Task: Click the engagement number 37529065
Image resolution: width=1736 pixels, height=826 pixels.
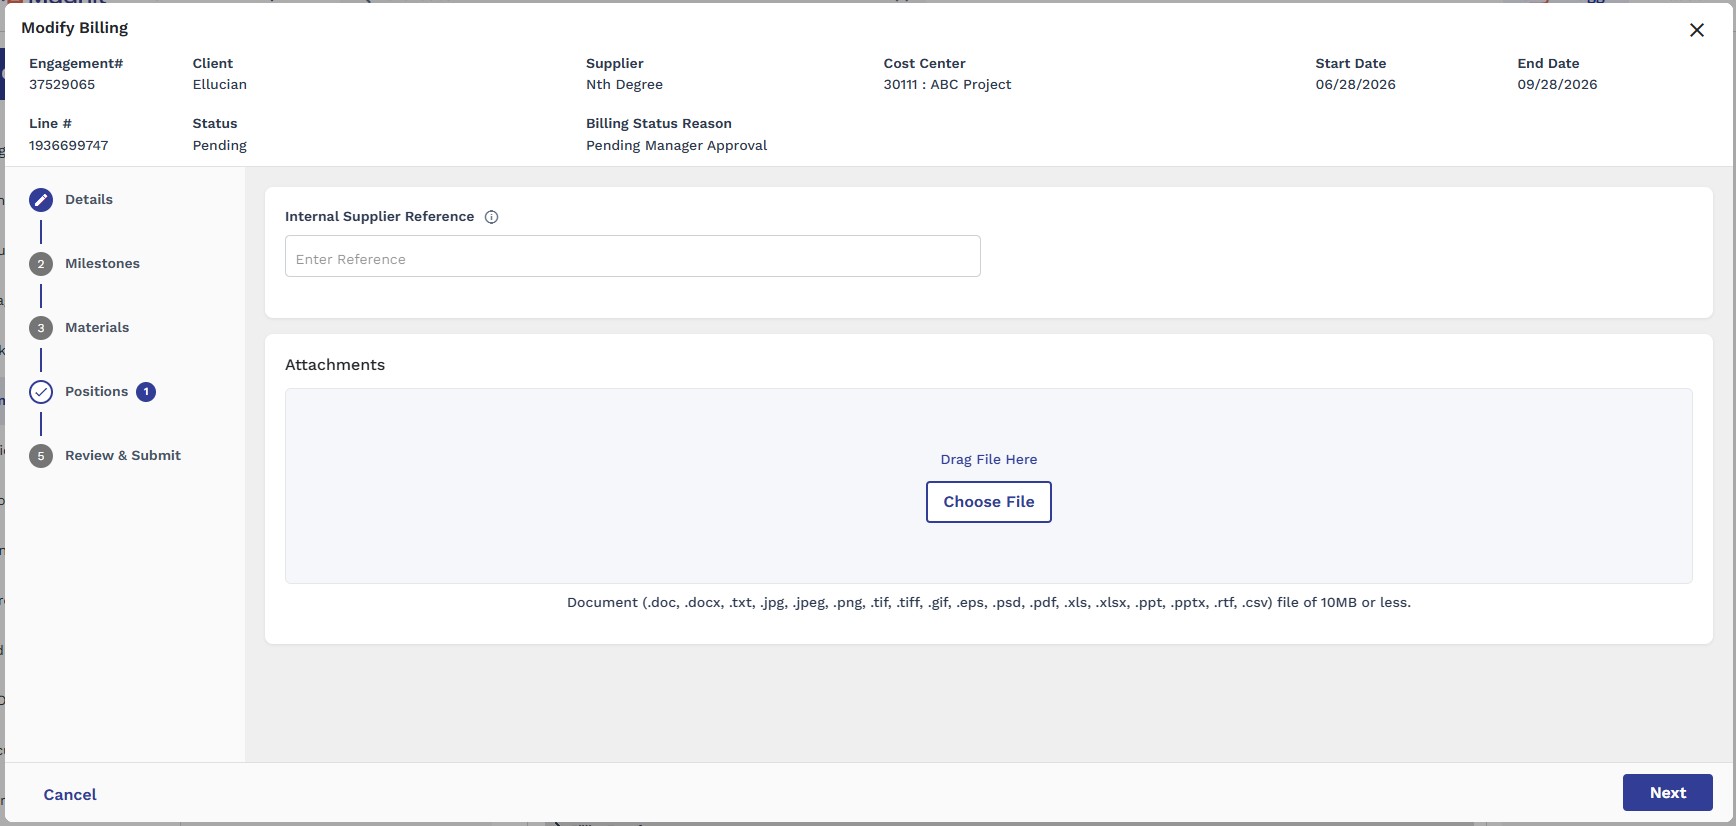Action: [x=62, y=85]
